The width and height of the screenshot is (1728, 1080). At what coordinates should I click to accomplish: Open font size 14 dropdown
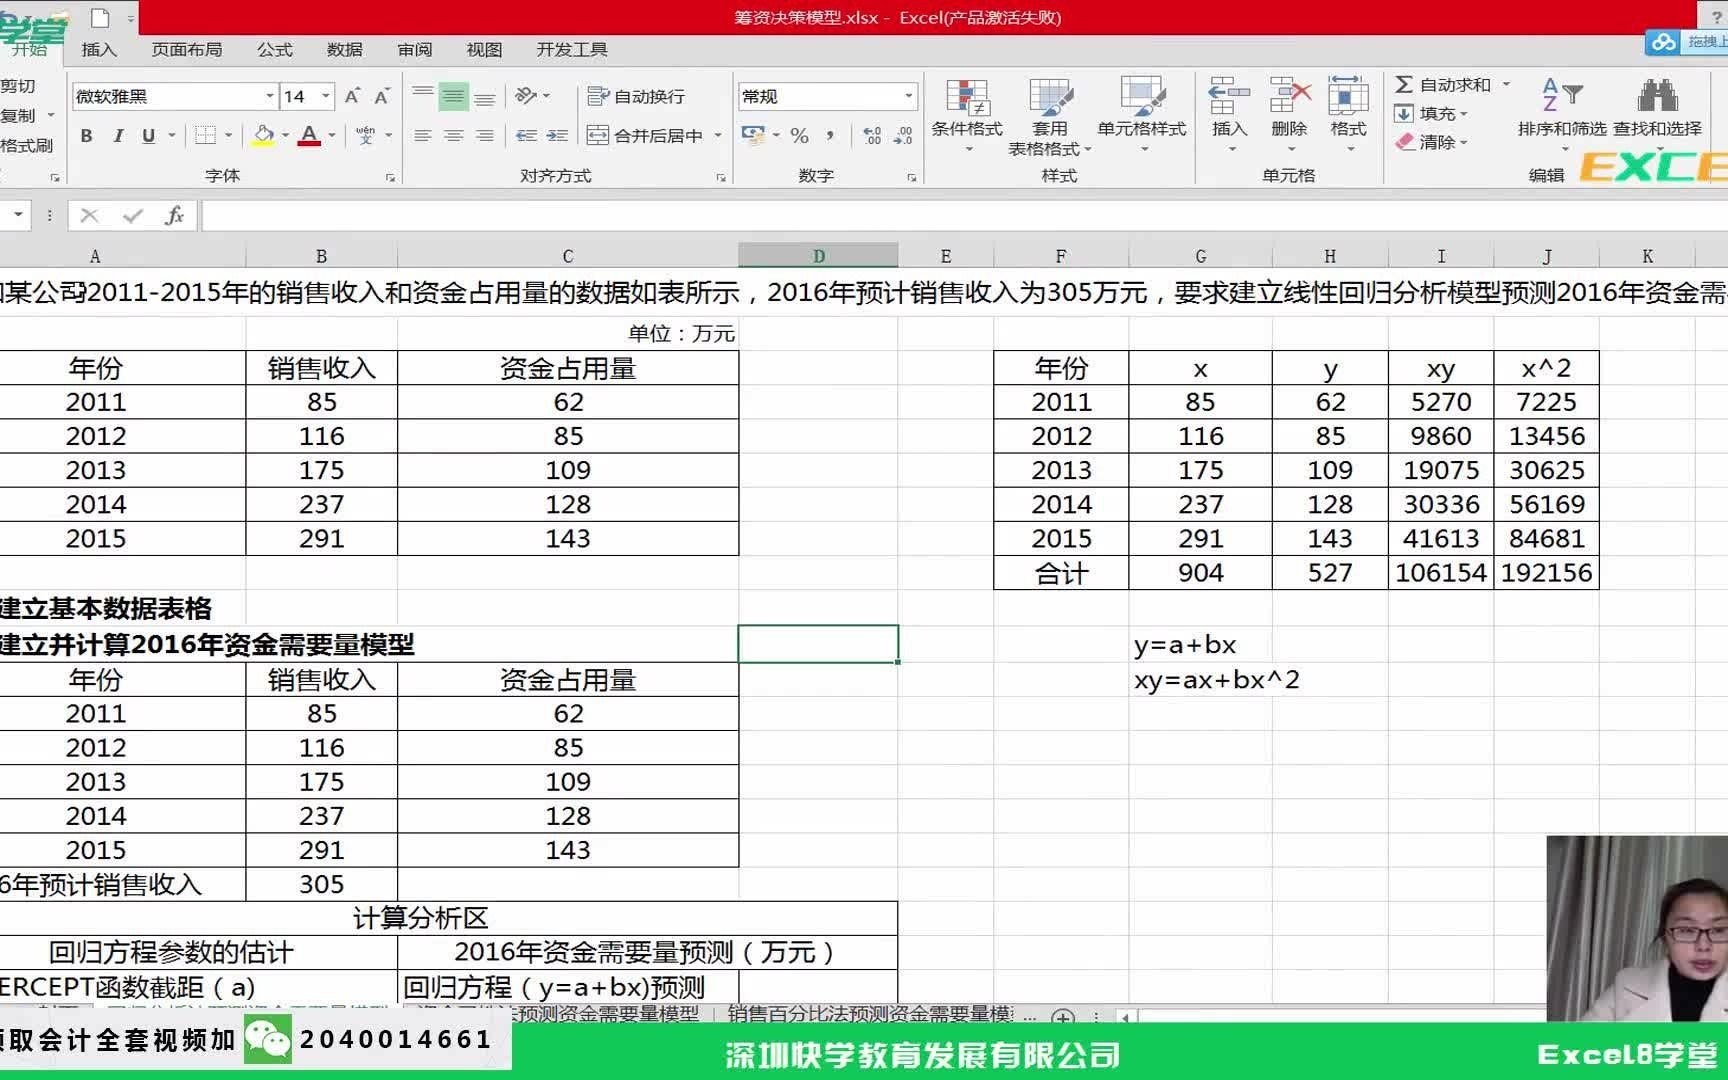[x=325, y=96]
